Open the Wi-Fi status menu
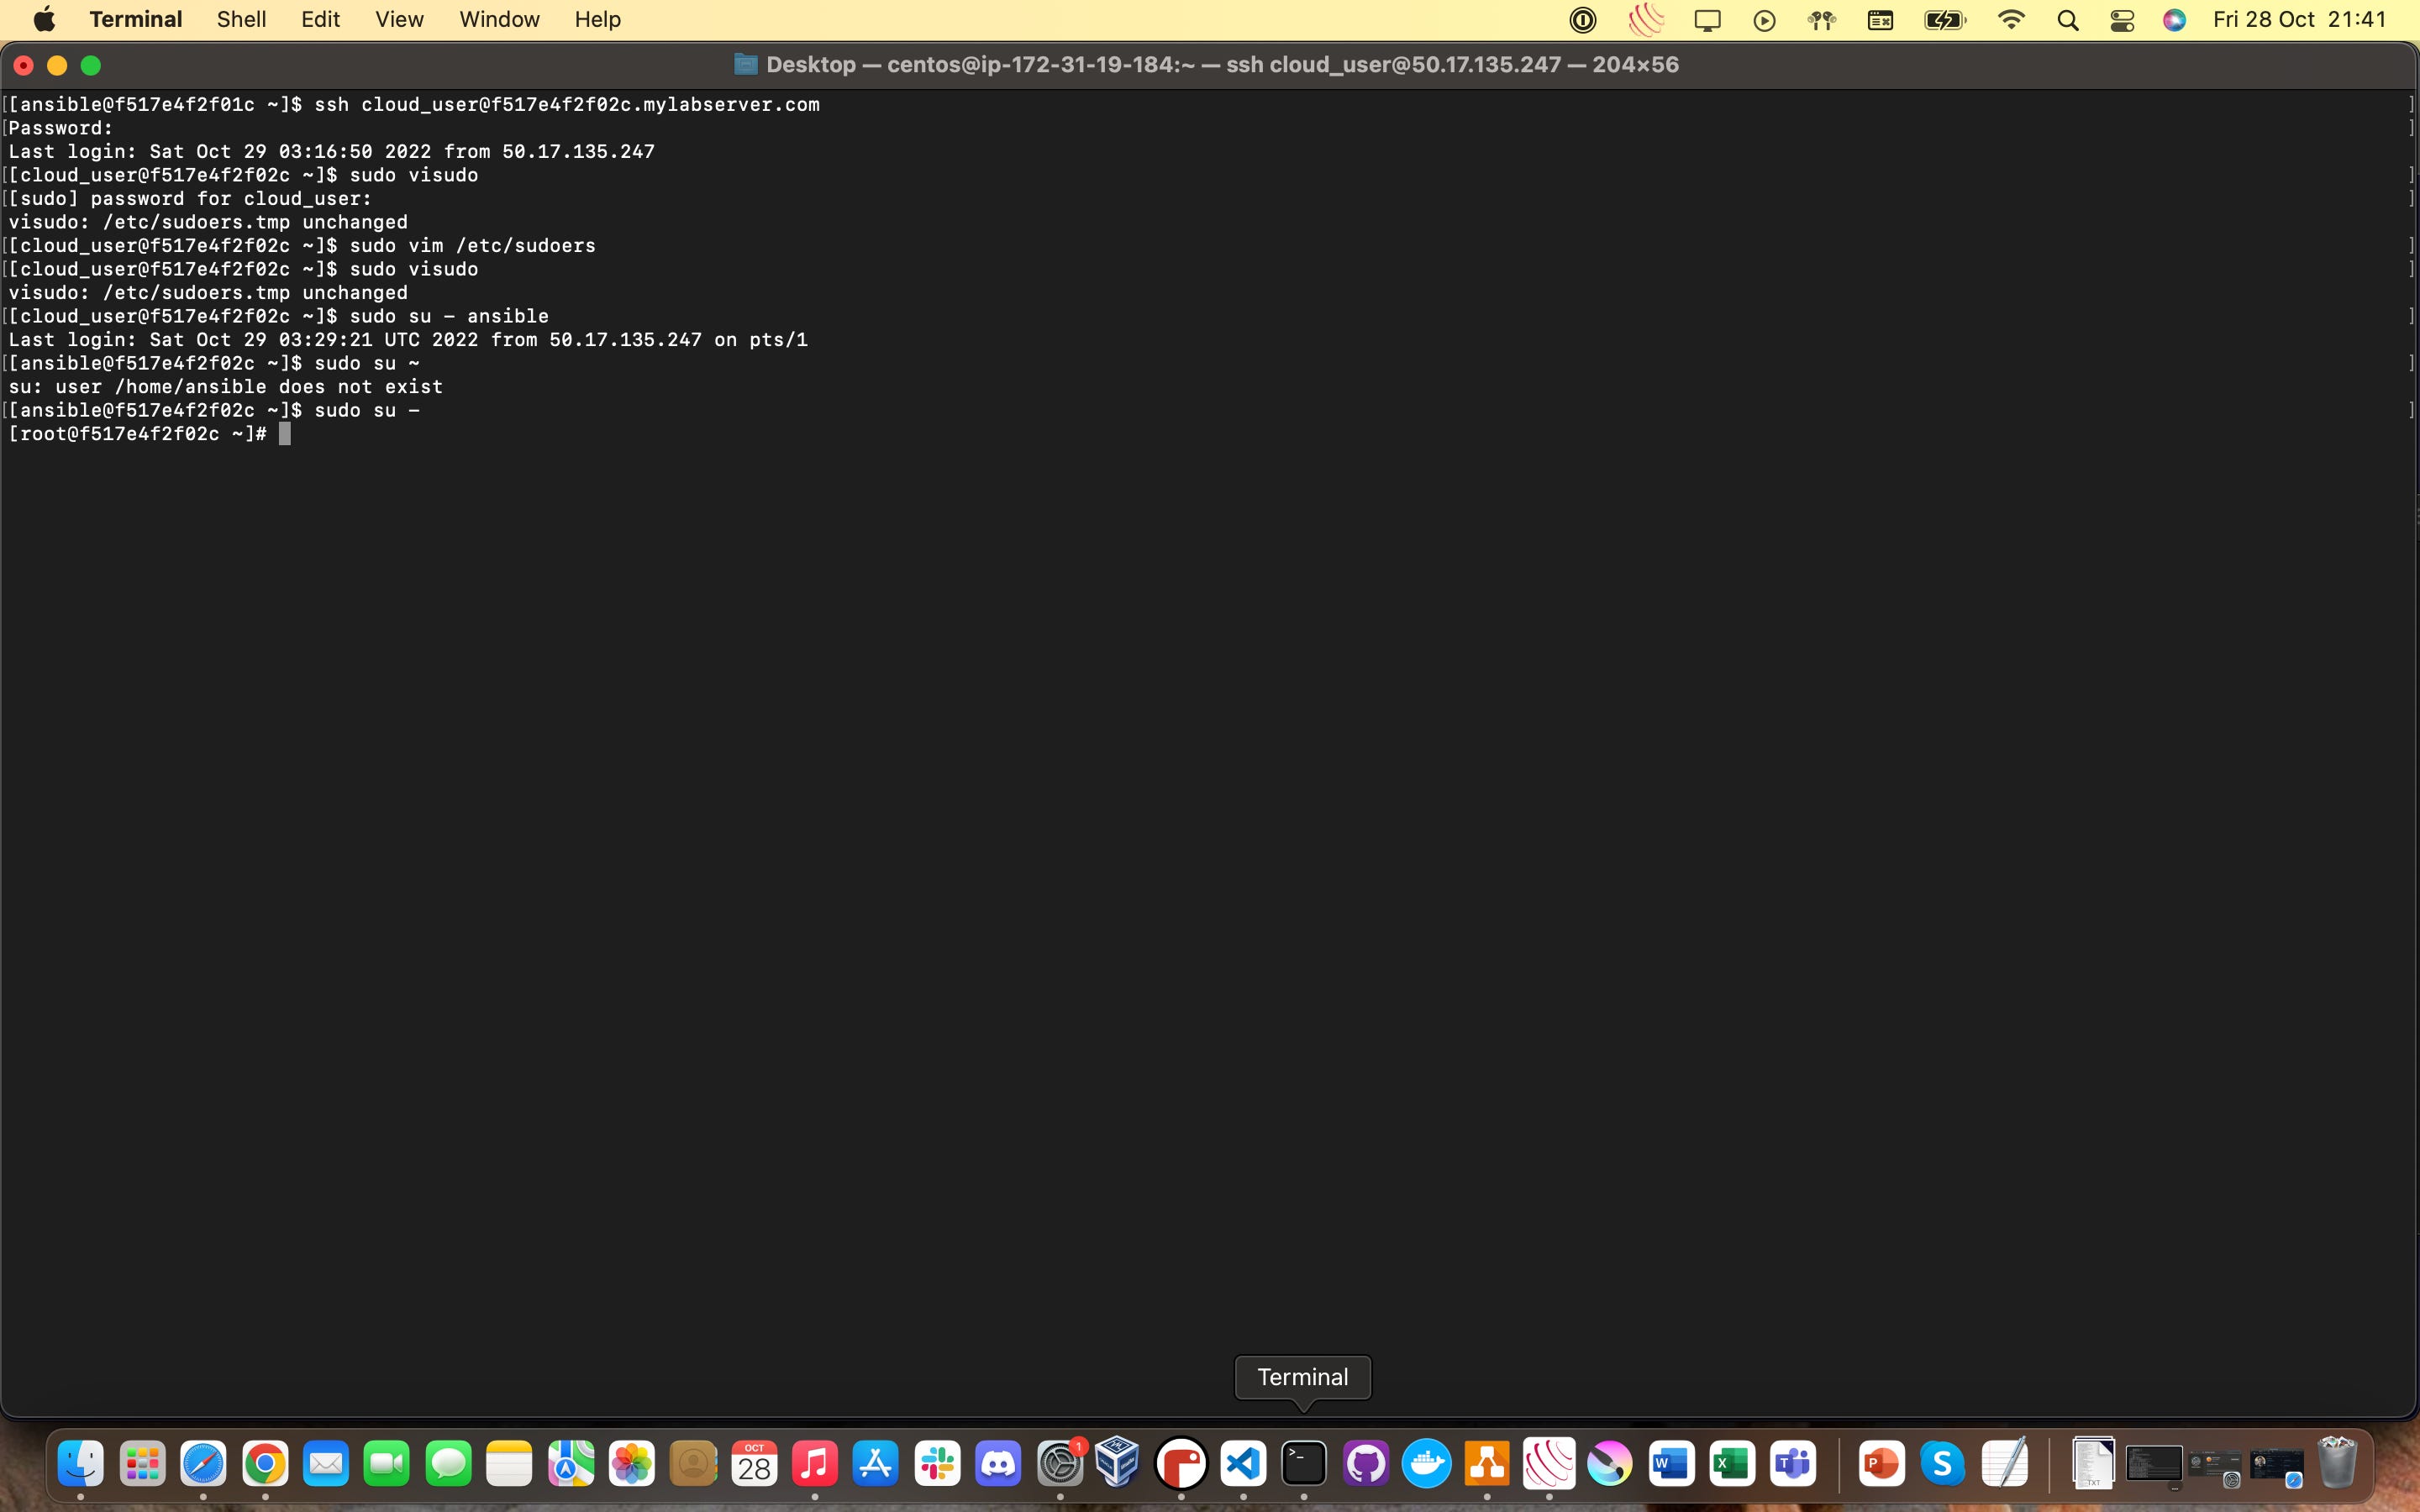 pyautogui.click(x=2010, y=20)
